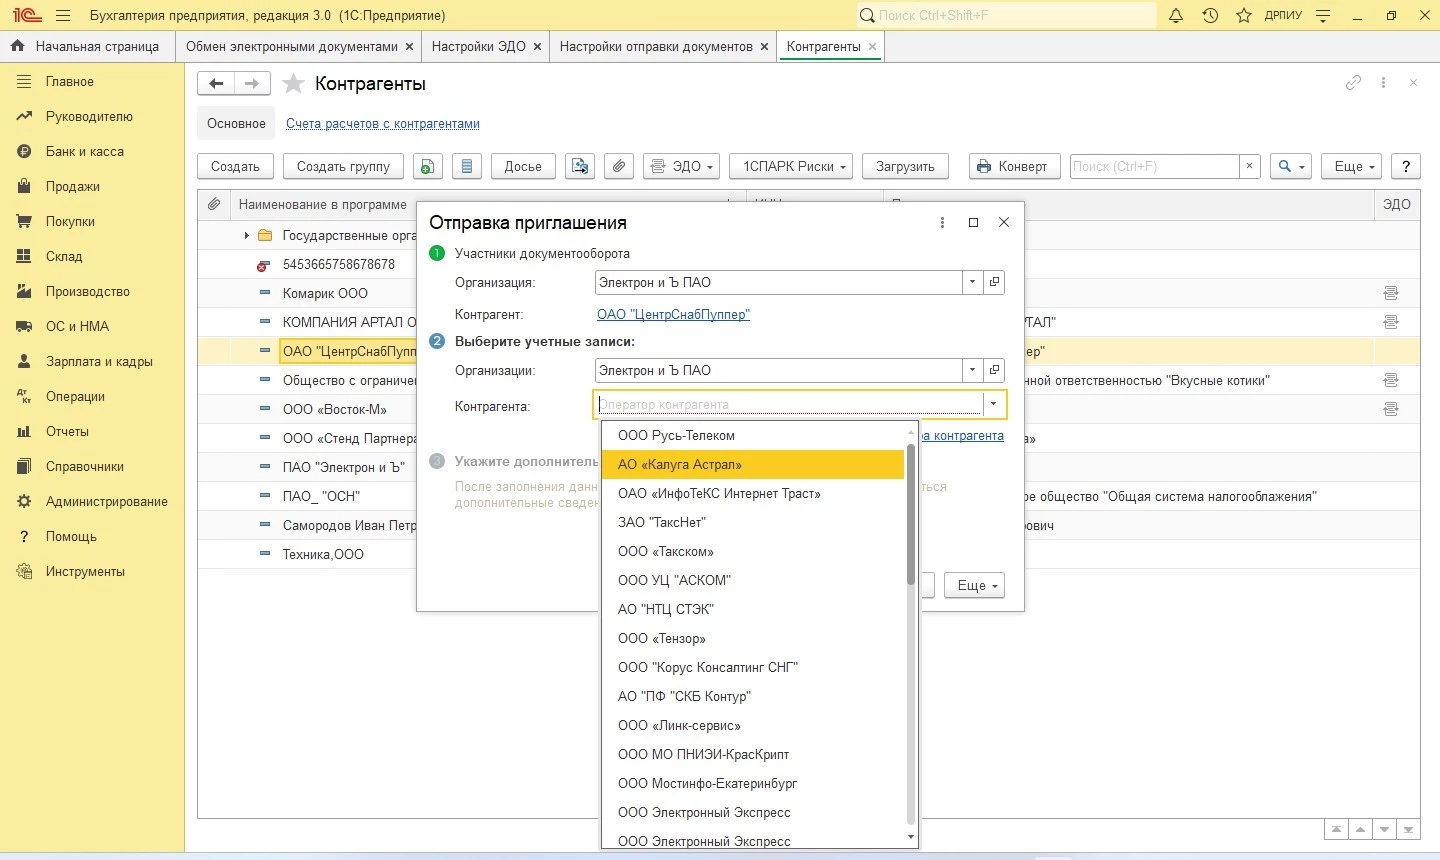The width and height of the screenshot is (1440, 860).
Task: Click the green plus create-by-copy icon
Action: pyautogui.click(x=427, y=166)
